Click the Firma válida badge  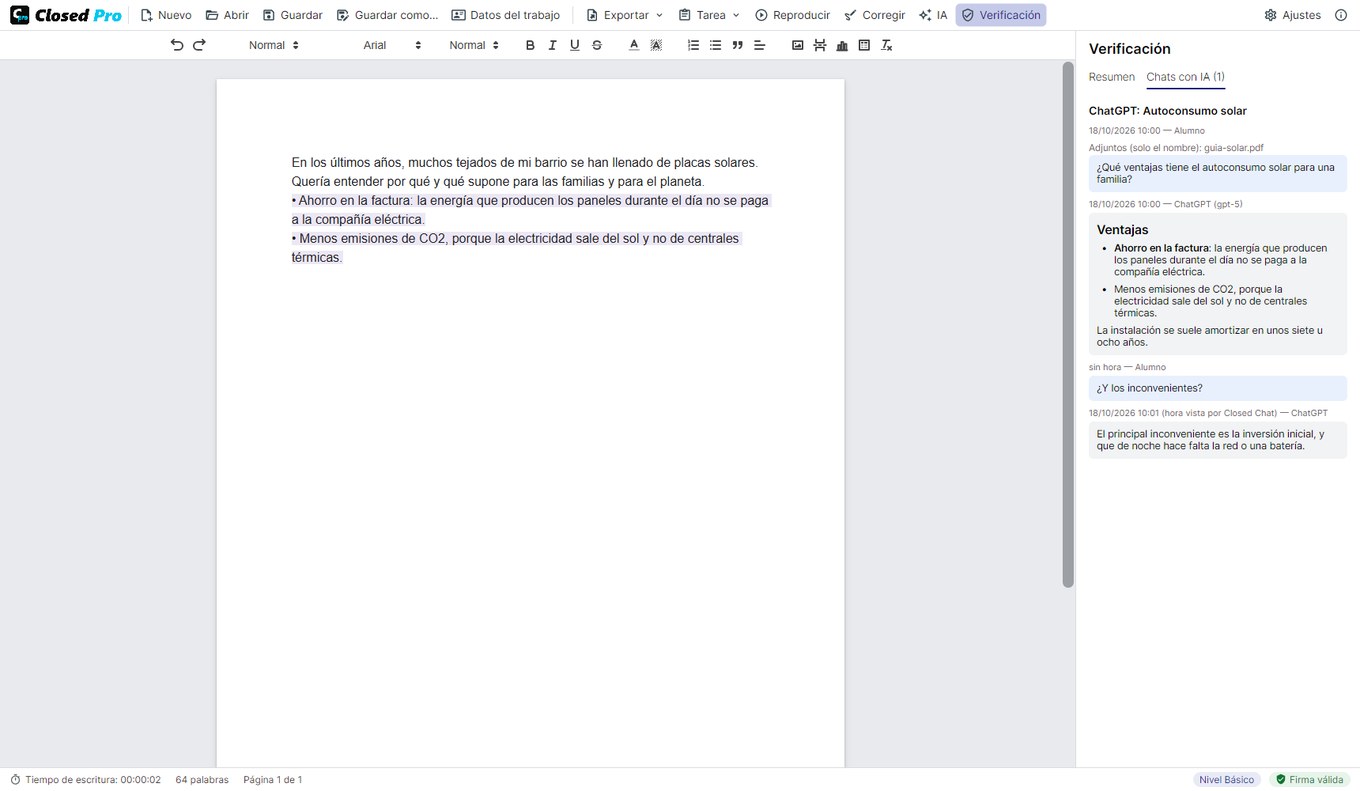[x=1310, y=780]
